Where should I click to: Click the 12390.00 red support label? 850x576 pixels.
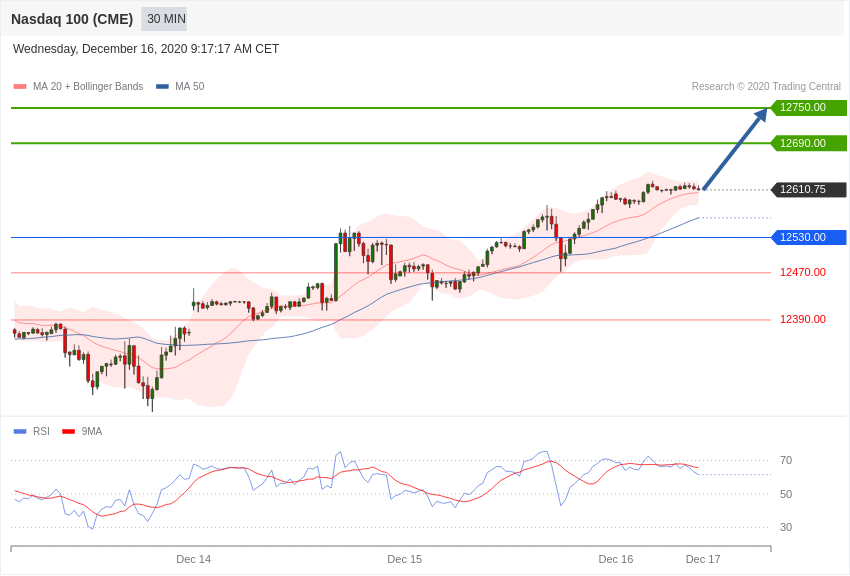[x=803, y=319]
